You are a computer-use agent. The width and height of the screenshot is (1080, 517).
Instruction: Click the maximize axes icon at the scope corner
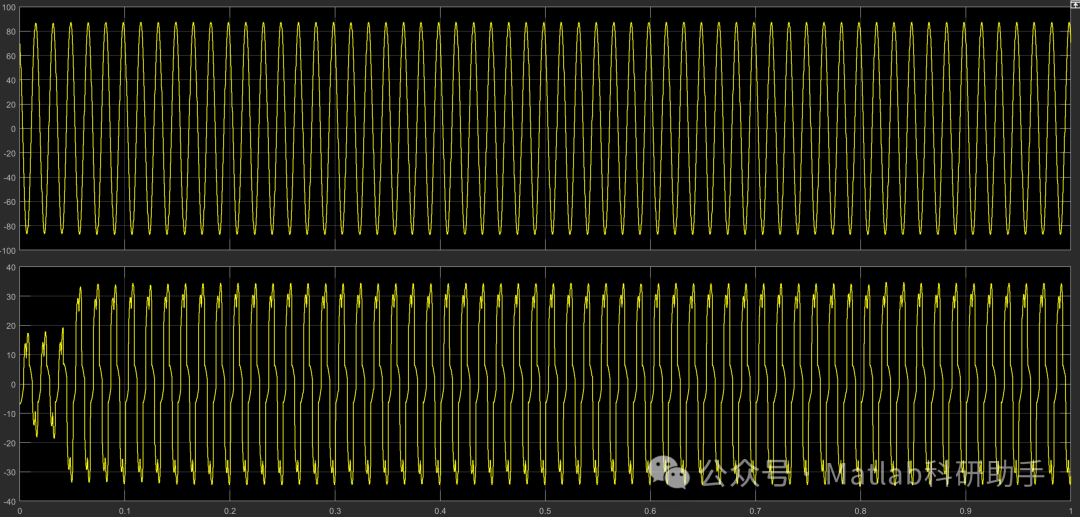point(1075,3)
